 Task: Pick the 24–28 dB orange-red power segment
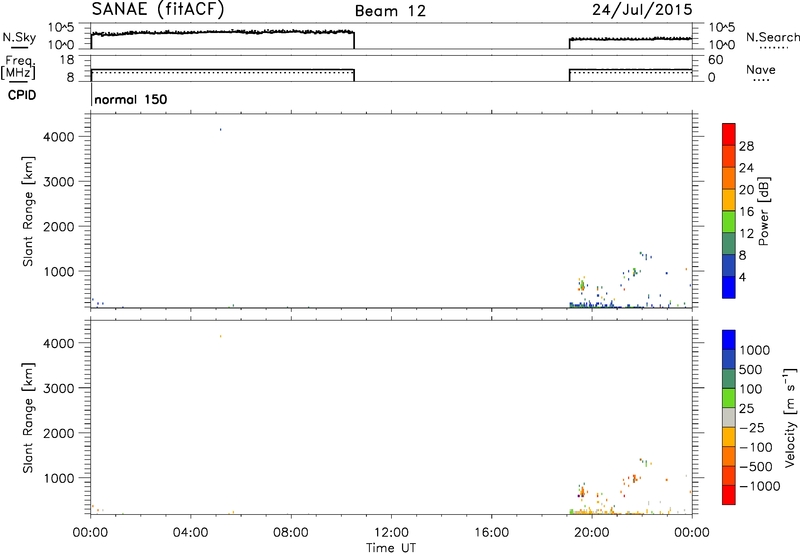(729, 156)
